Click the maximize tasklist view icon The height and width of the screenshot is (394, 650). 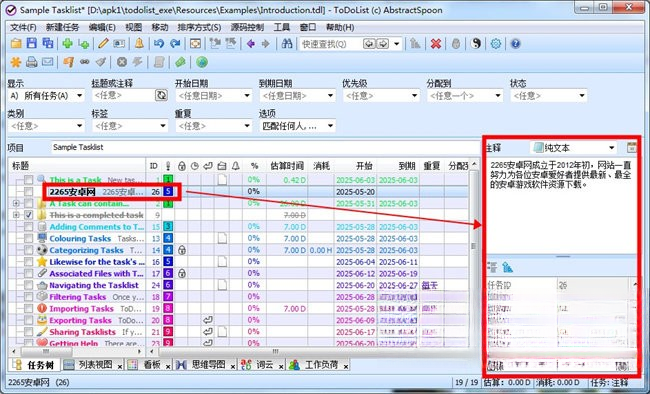coord(195,44)
